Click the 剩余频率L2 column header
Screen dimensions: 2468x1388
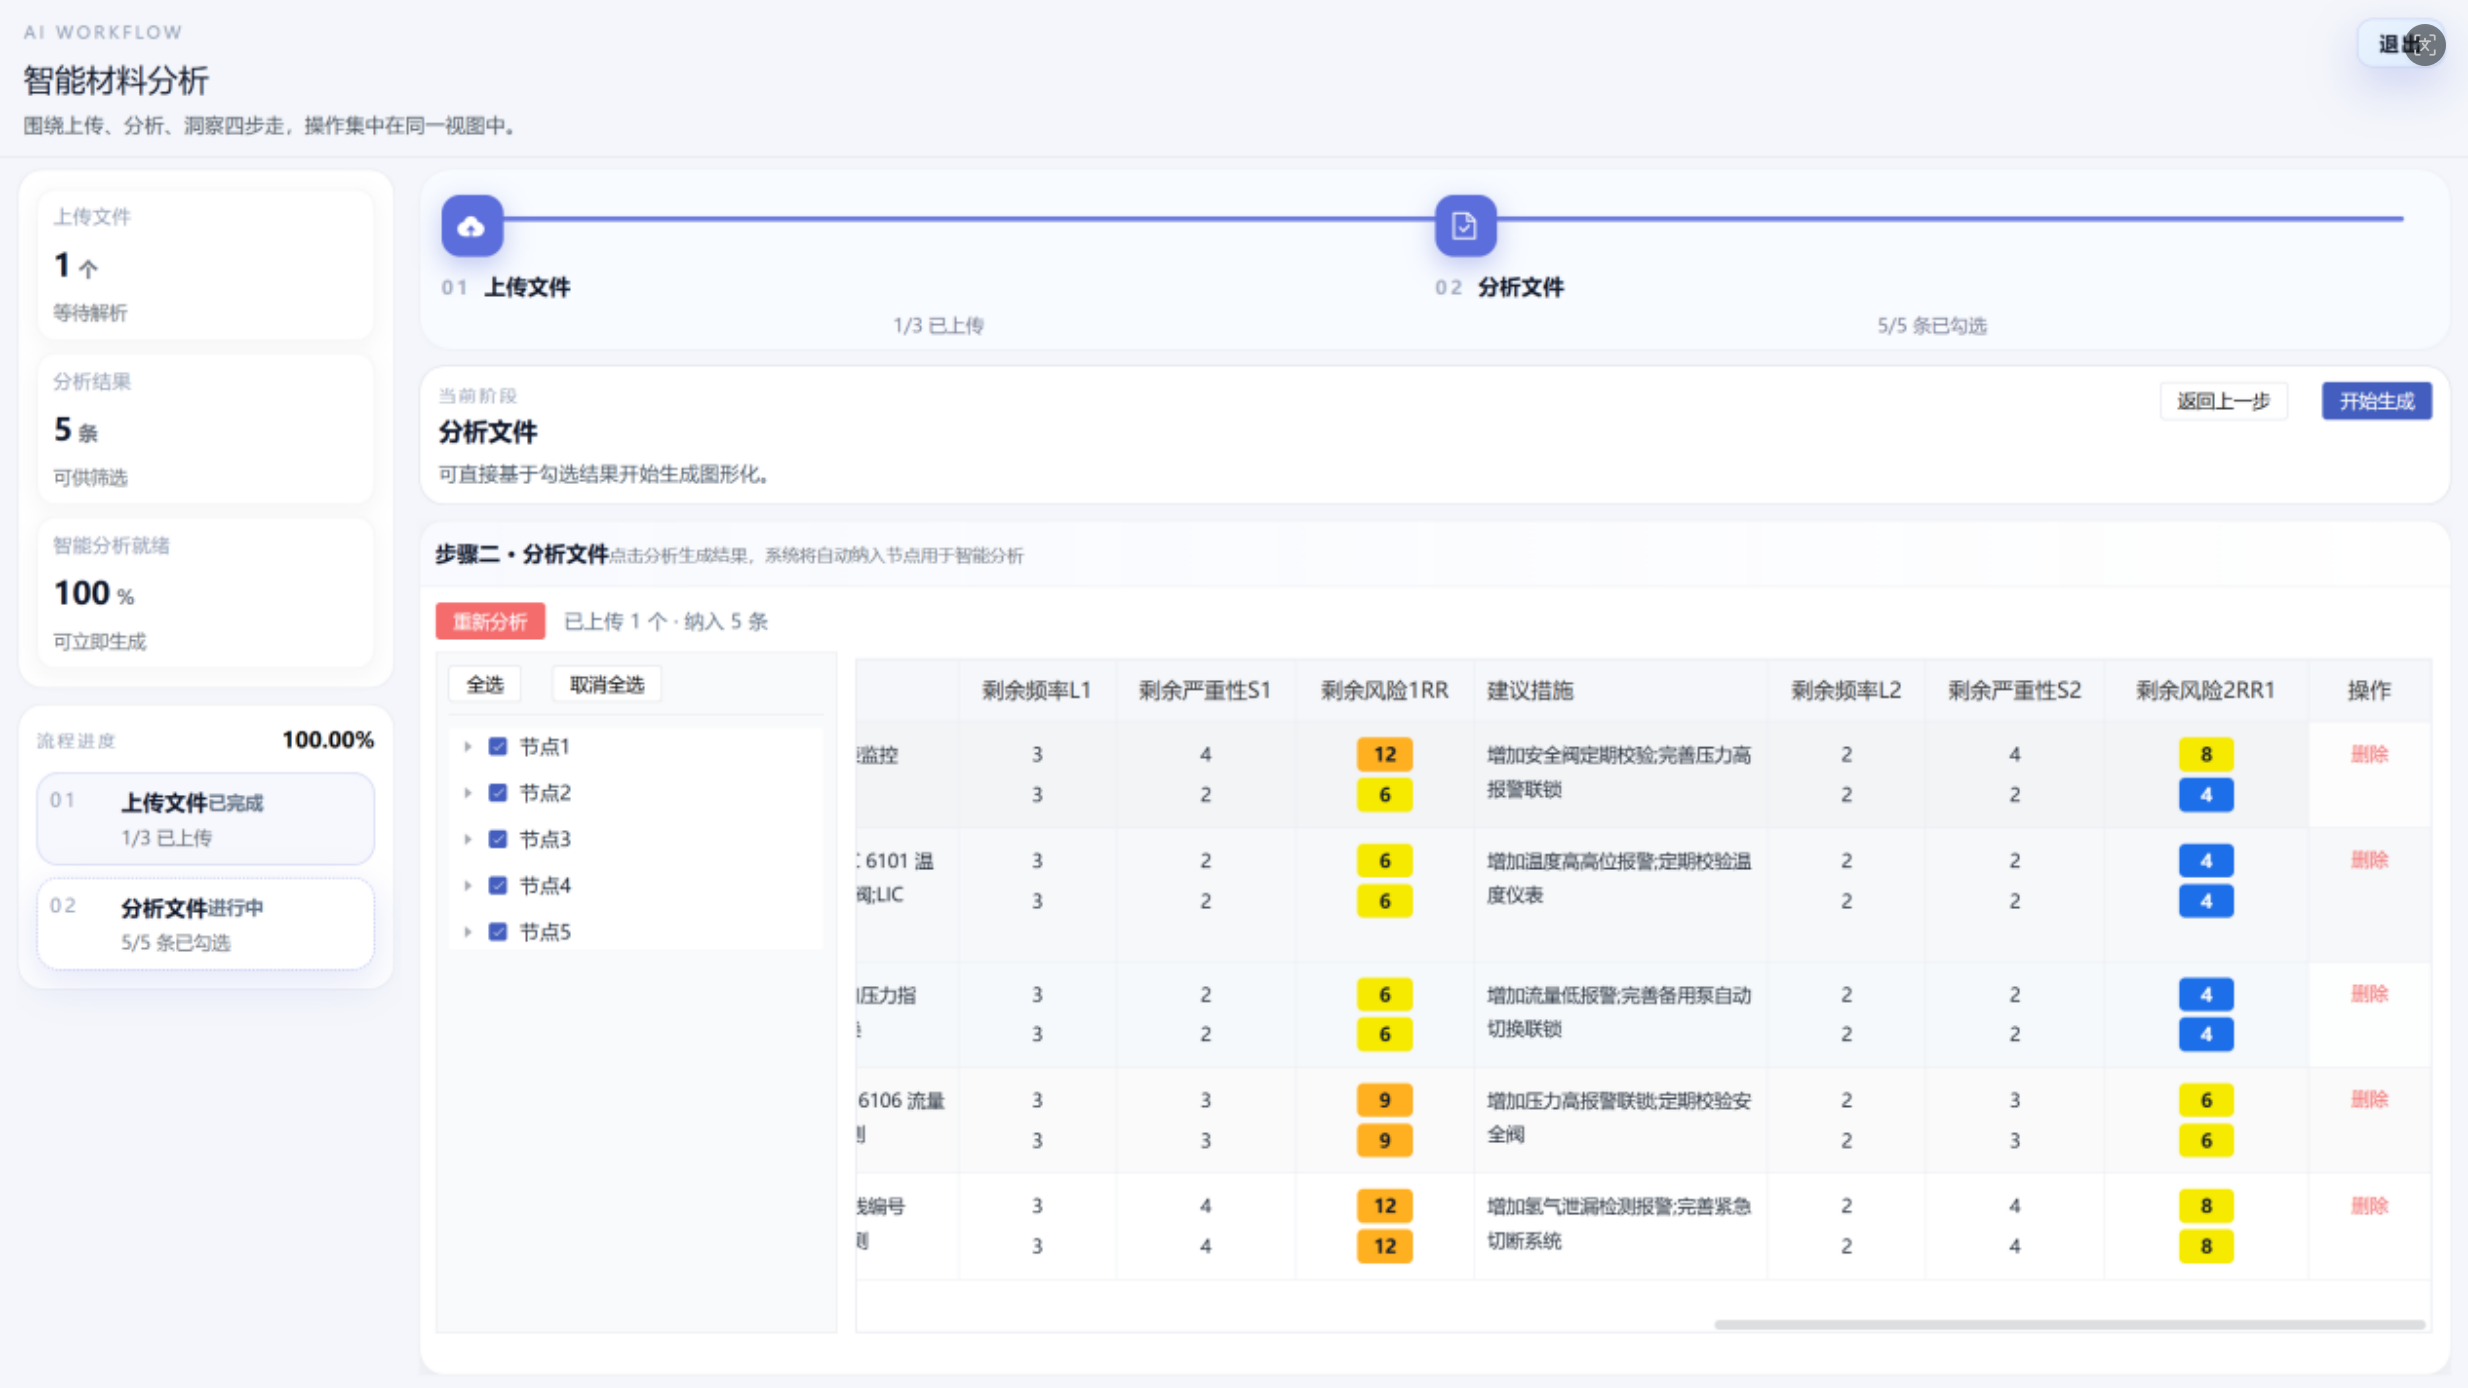click(1846, 690)
